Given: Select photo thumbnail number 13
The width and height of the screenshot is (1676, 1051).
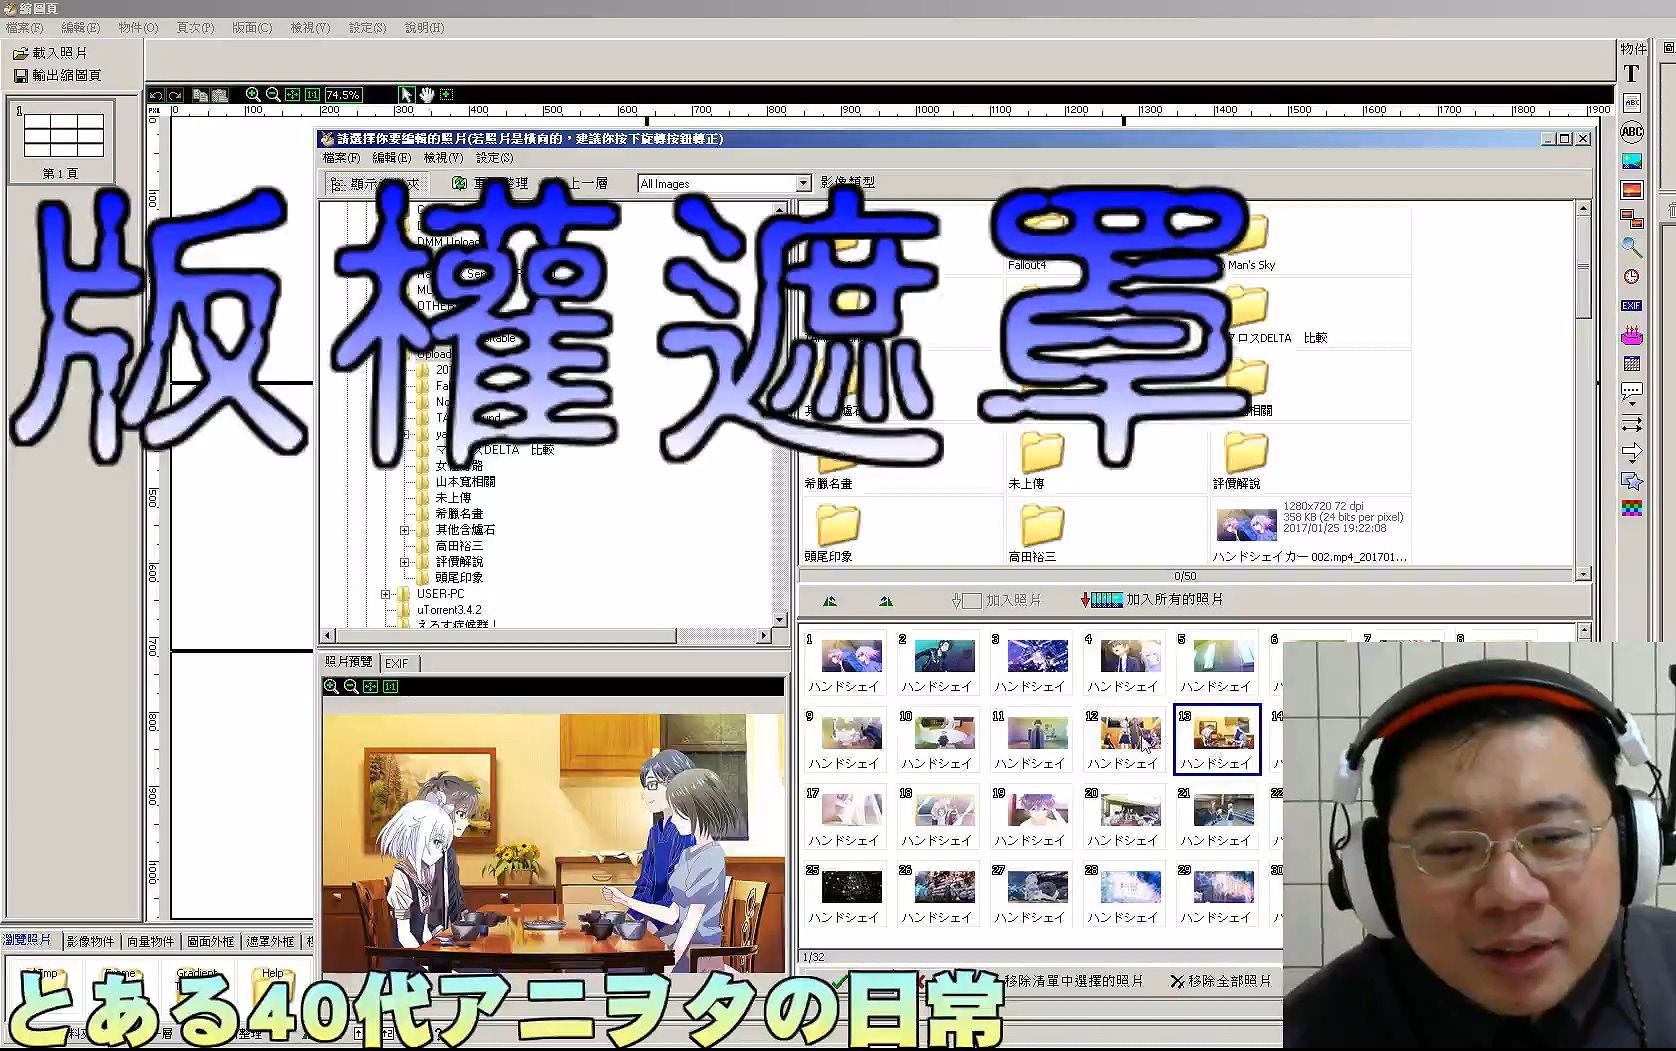Looking at the screenshot, I should 1216,740.
